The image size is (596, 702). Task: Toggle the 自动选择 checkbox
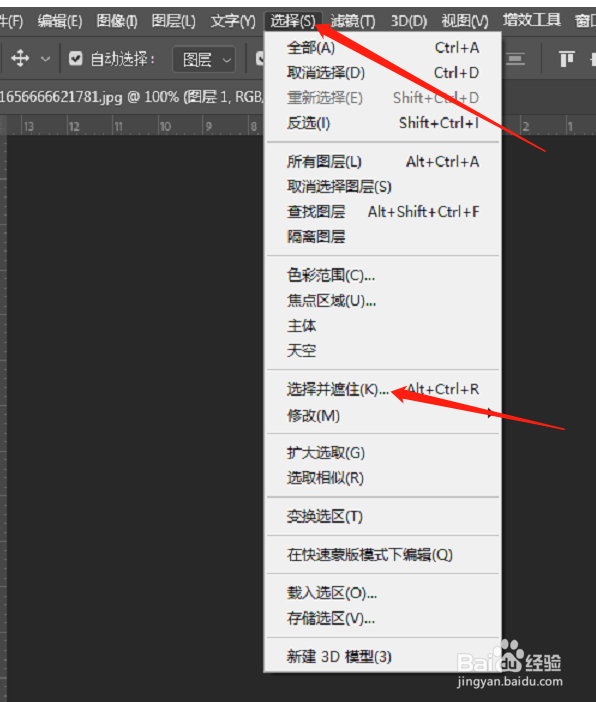point(76,58)
